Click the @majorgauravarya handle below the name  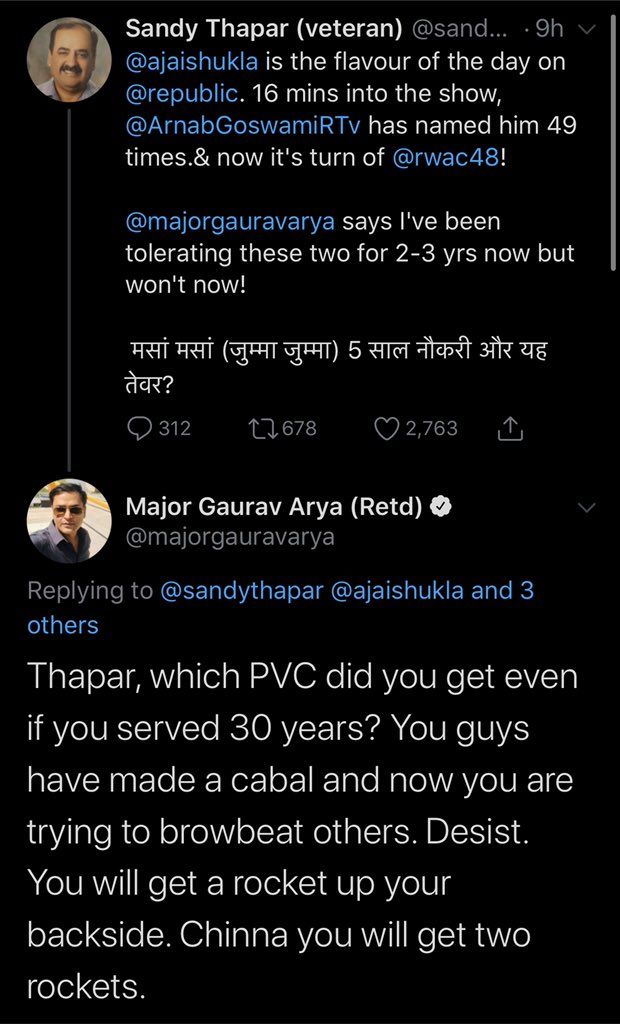(229, 537)
